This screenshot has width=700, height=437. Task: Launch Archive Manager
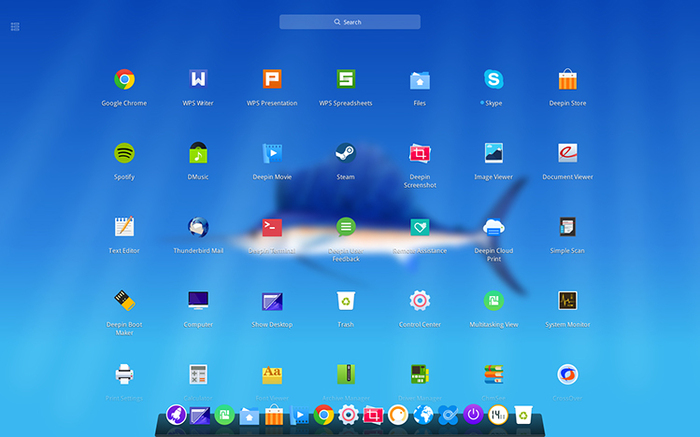coord(346,374)
